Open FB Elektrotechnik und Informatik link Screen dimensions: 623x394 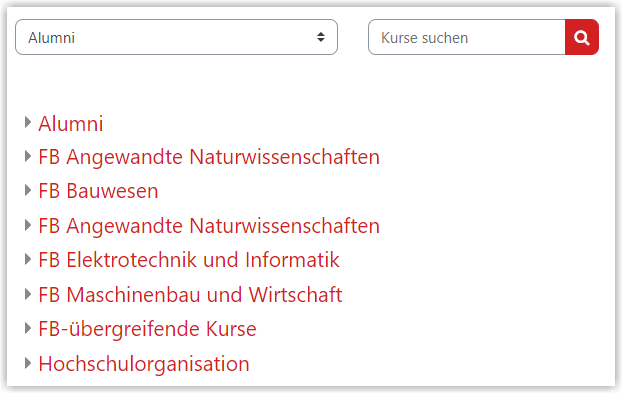pos(189,260)
